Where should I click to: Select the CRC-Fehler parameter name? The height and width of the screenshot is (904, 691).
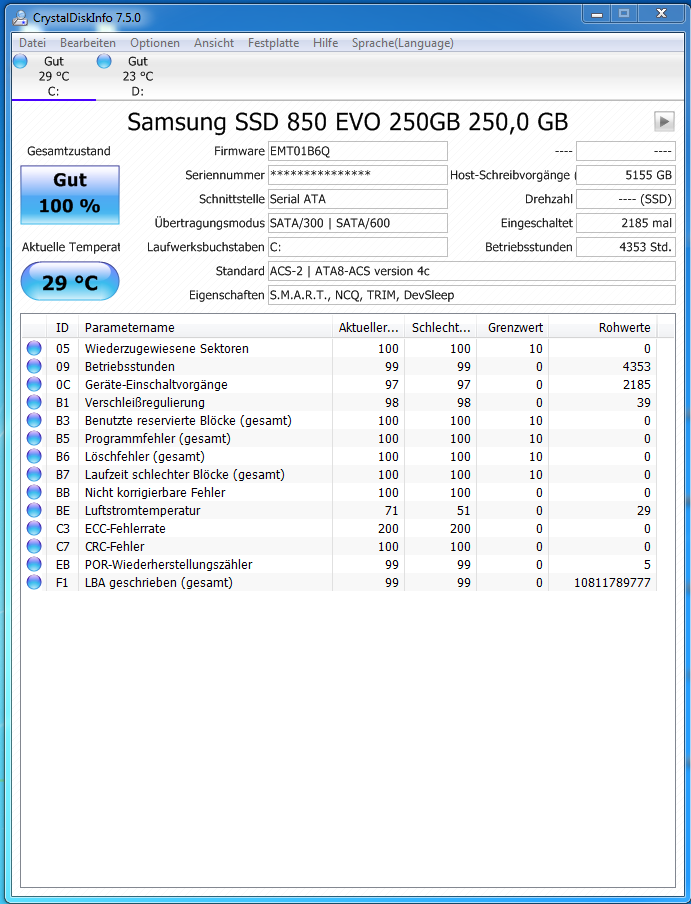(x=115, y=546)
